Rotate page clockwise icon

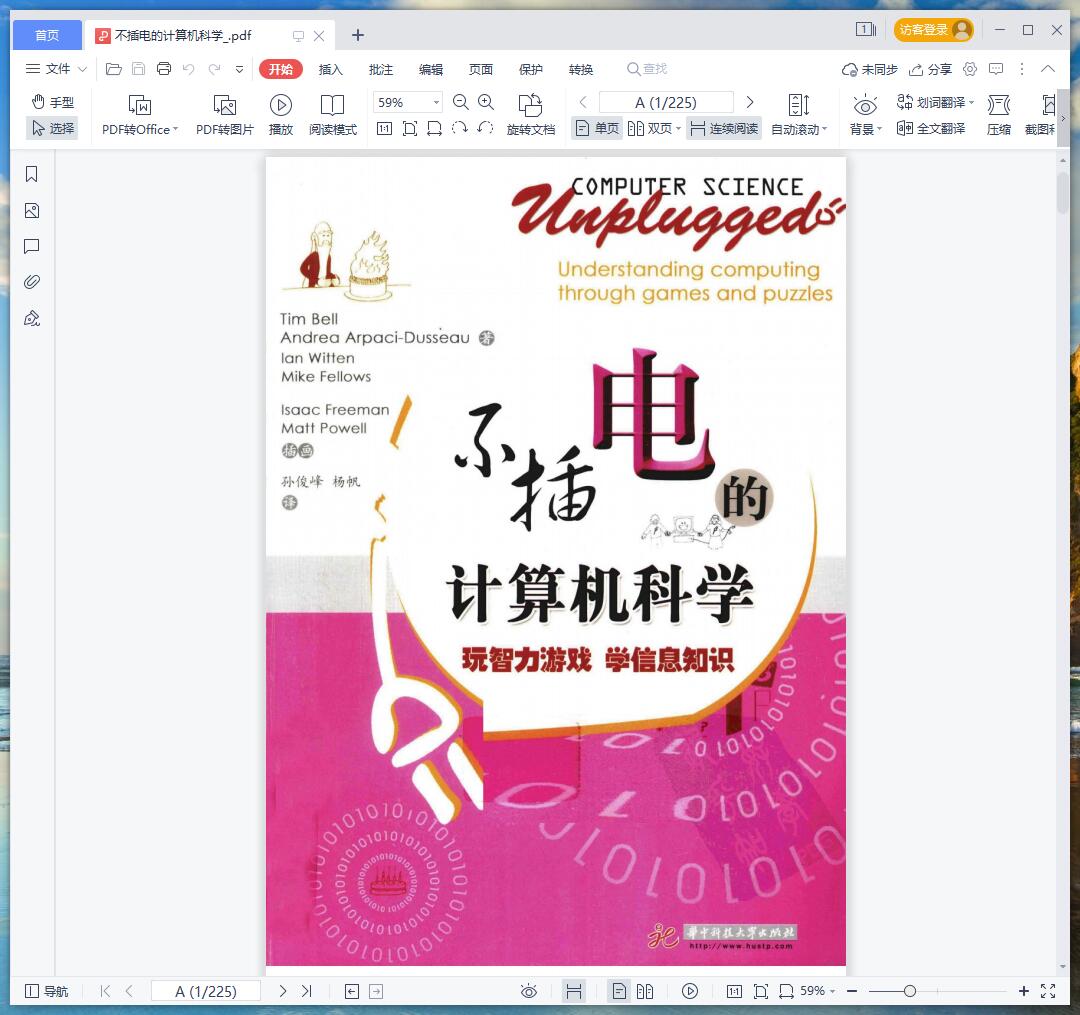tap(459, 129)
